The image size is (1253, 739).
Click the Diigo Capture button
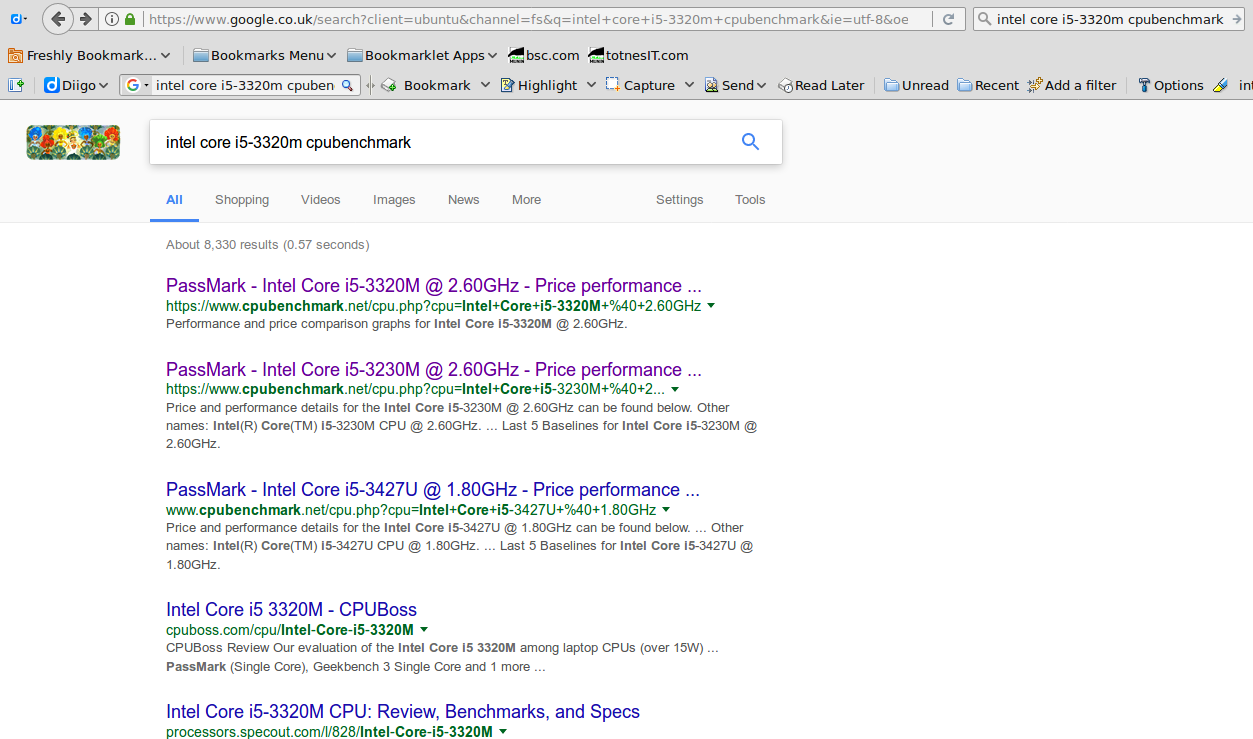click(x=640, y=85)
